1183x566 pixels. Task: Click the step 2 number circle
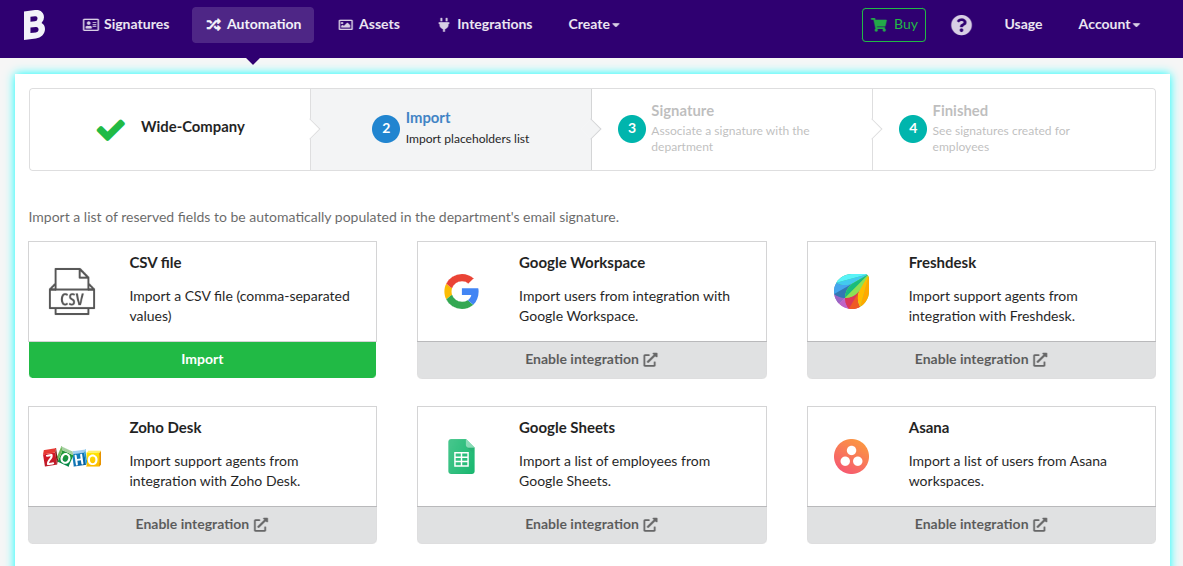386,129
